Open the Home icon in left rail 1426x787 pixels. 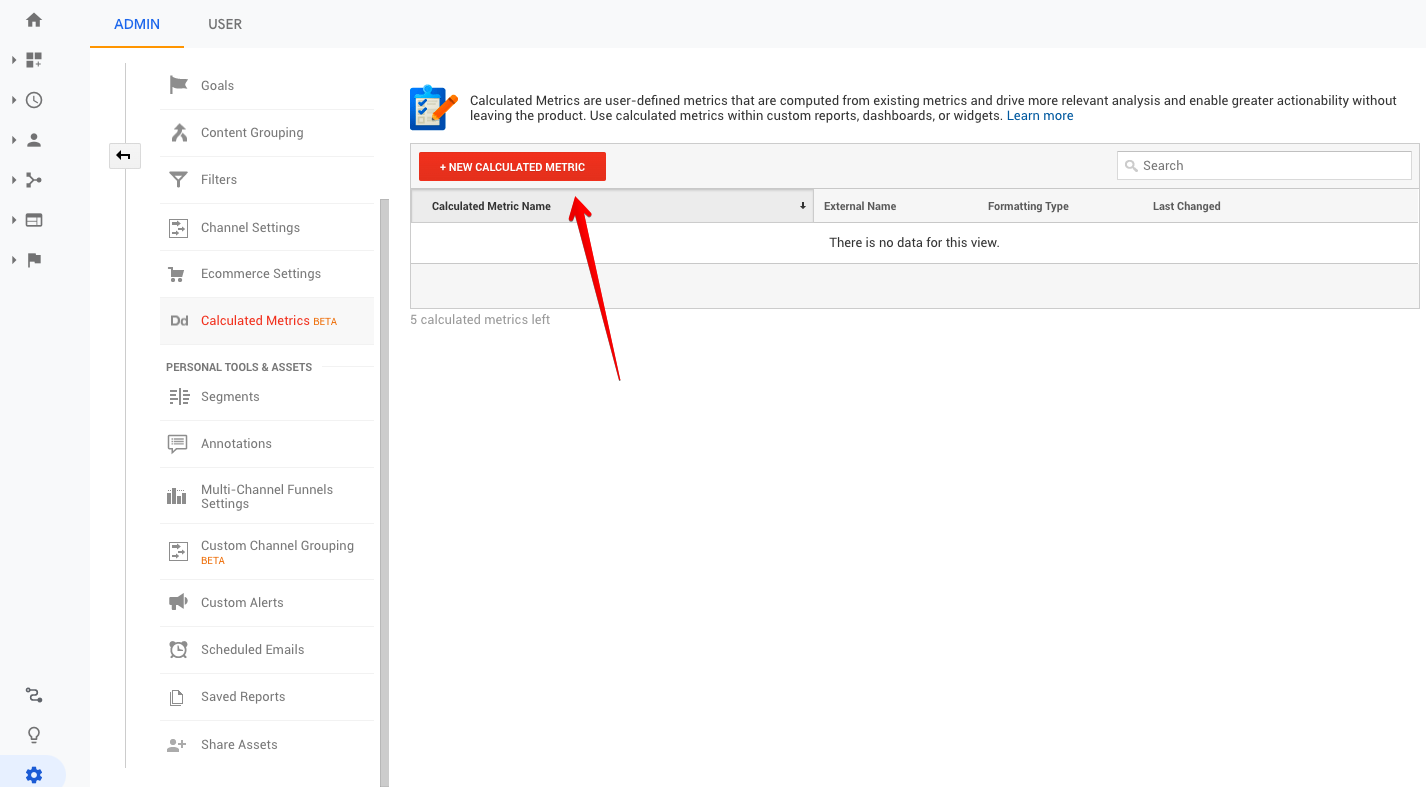coord(34,20)
